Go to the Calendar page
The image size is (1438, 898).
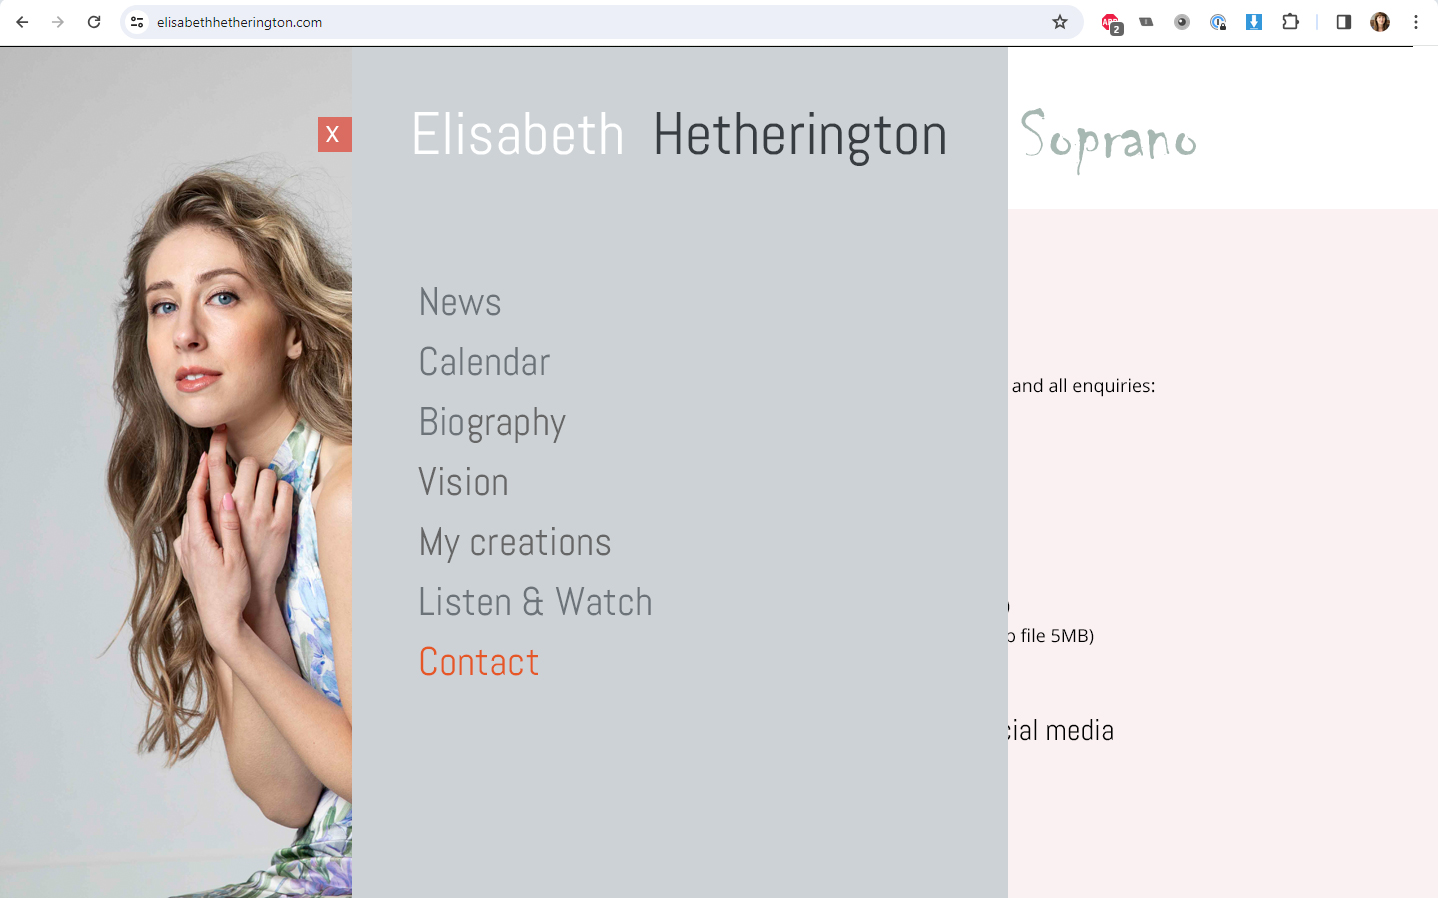click(x=484, y=362)
